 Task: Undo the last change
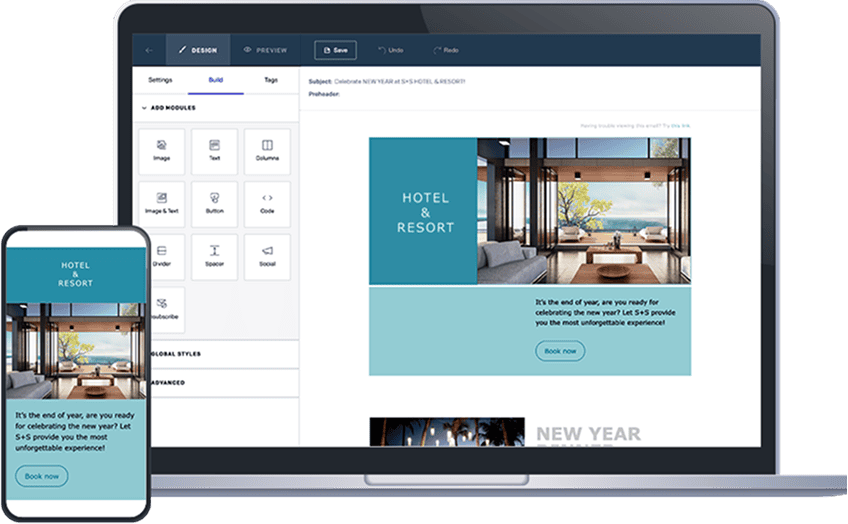pyautogui.click(x=391, y=50)
